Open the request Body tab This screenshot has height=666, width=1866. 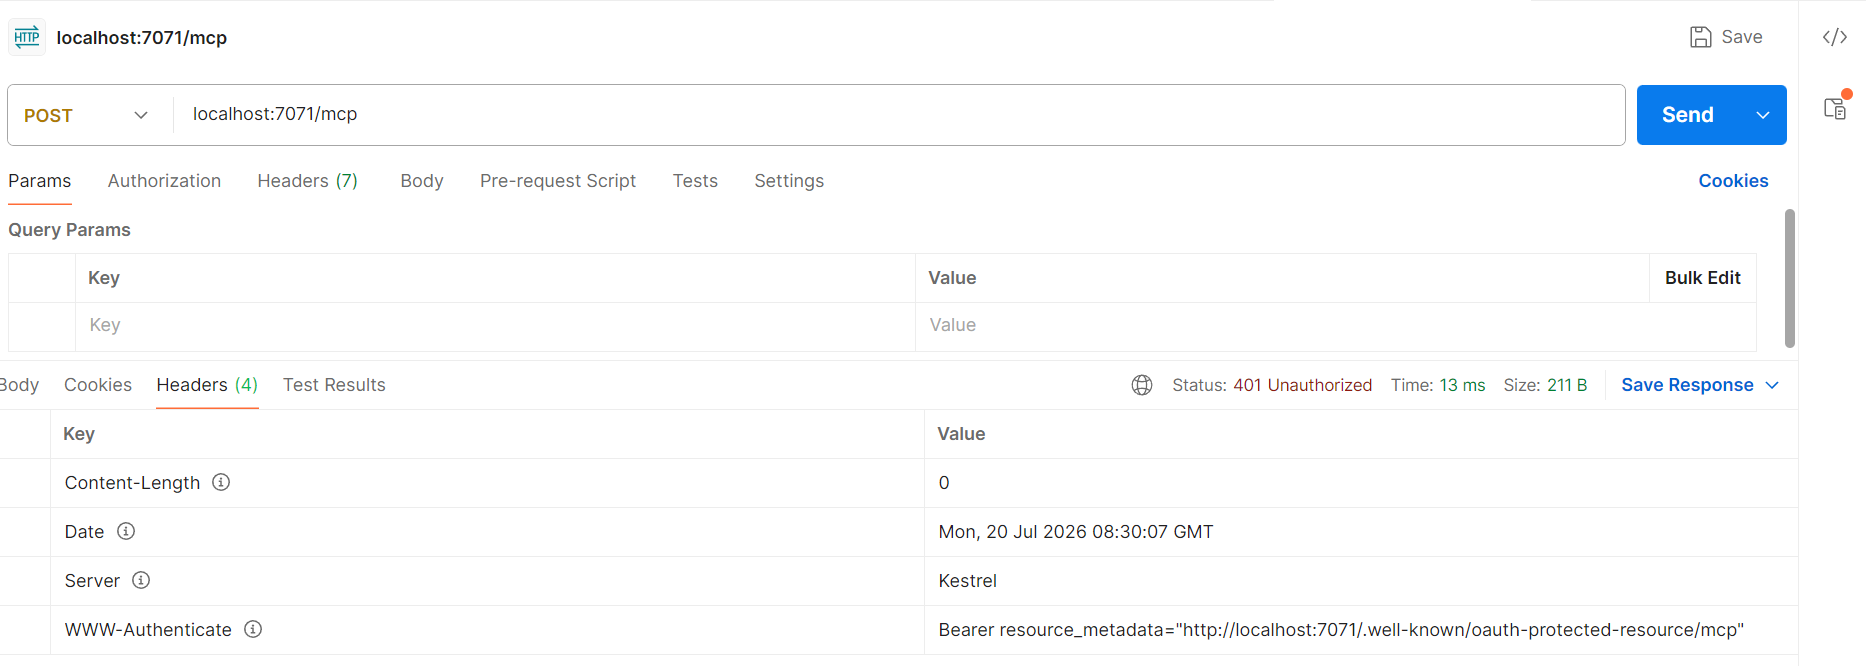[422, 181]
